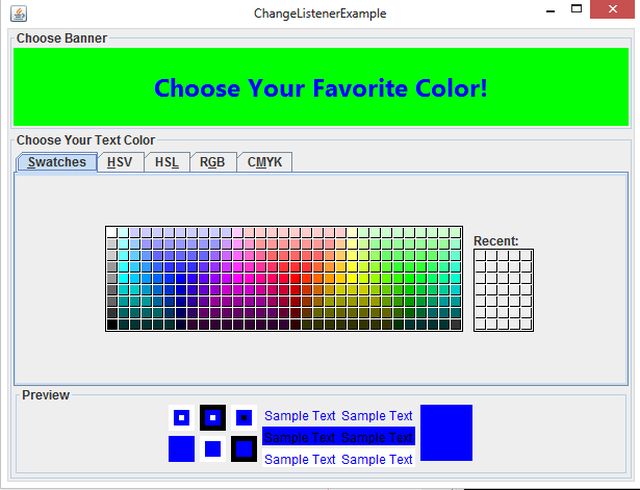This screenshot has width=640, height=490.
Task: Click the large solid blue preview square
Action: pyautogui.click(x=446, y=433)
